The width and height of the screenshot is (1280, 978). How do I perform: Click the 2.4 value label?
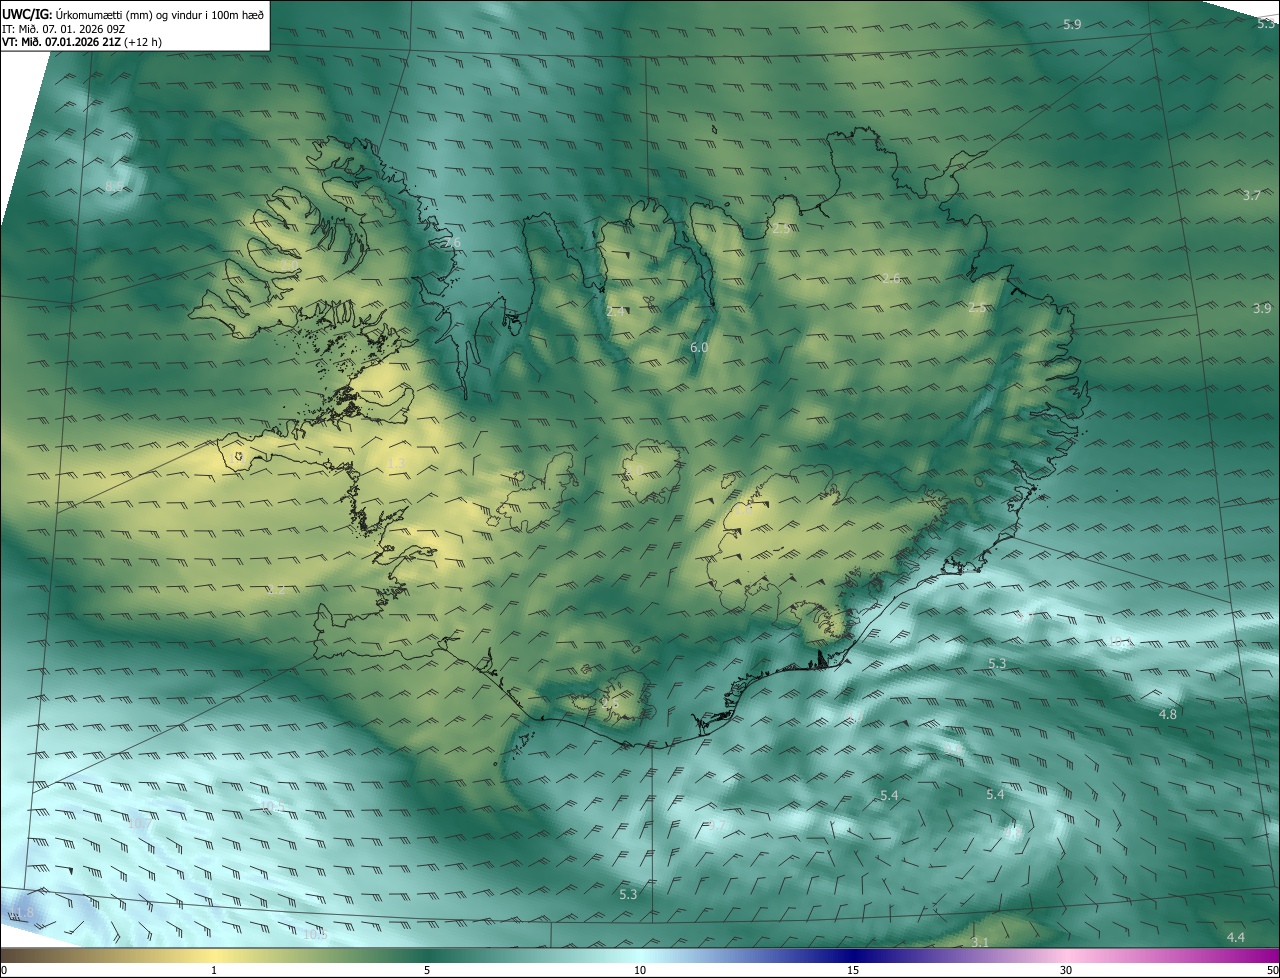coord(616,311)
